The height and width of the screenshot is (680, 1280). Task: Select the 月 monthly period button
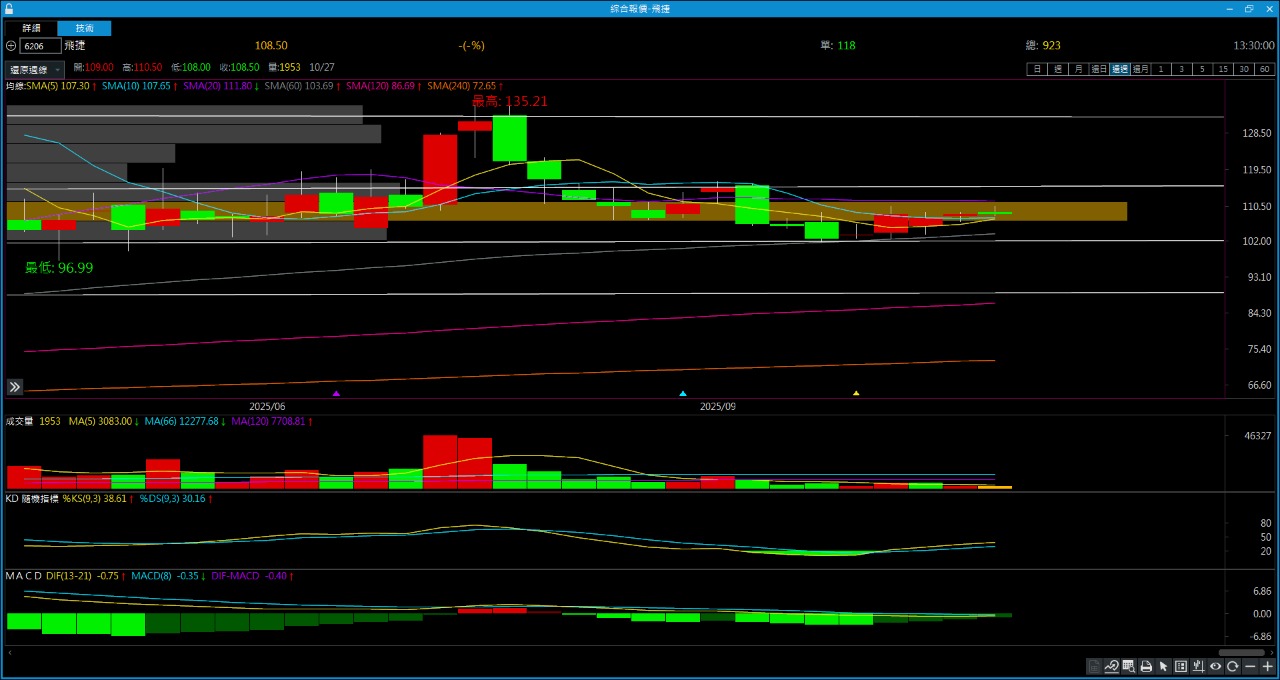(x=1077, y=69)
